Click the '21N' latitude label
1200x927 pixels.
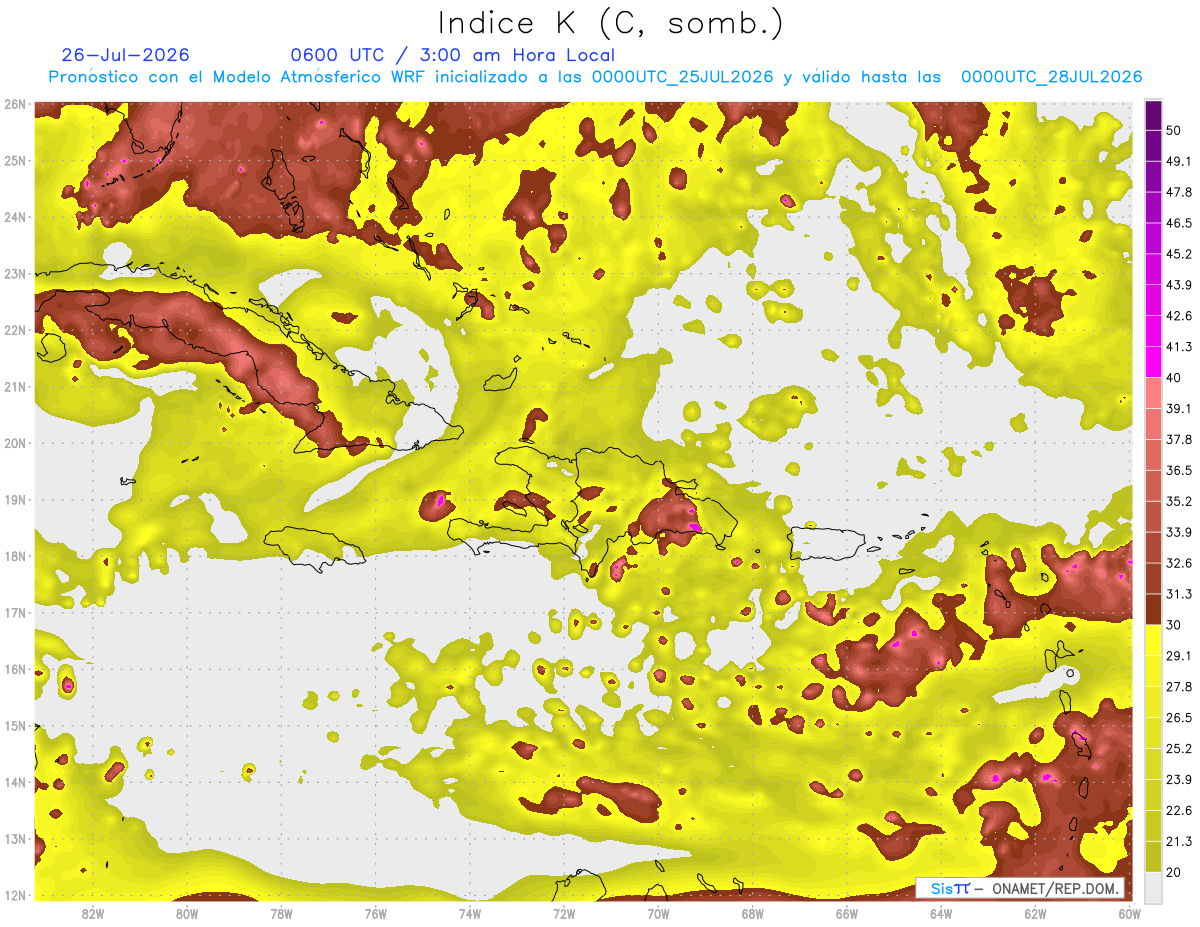tap(15, 386)
